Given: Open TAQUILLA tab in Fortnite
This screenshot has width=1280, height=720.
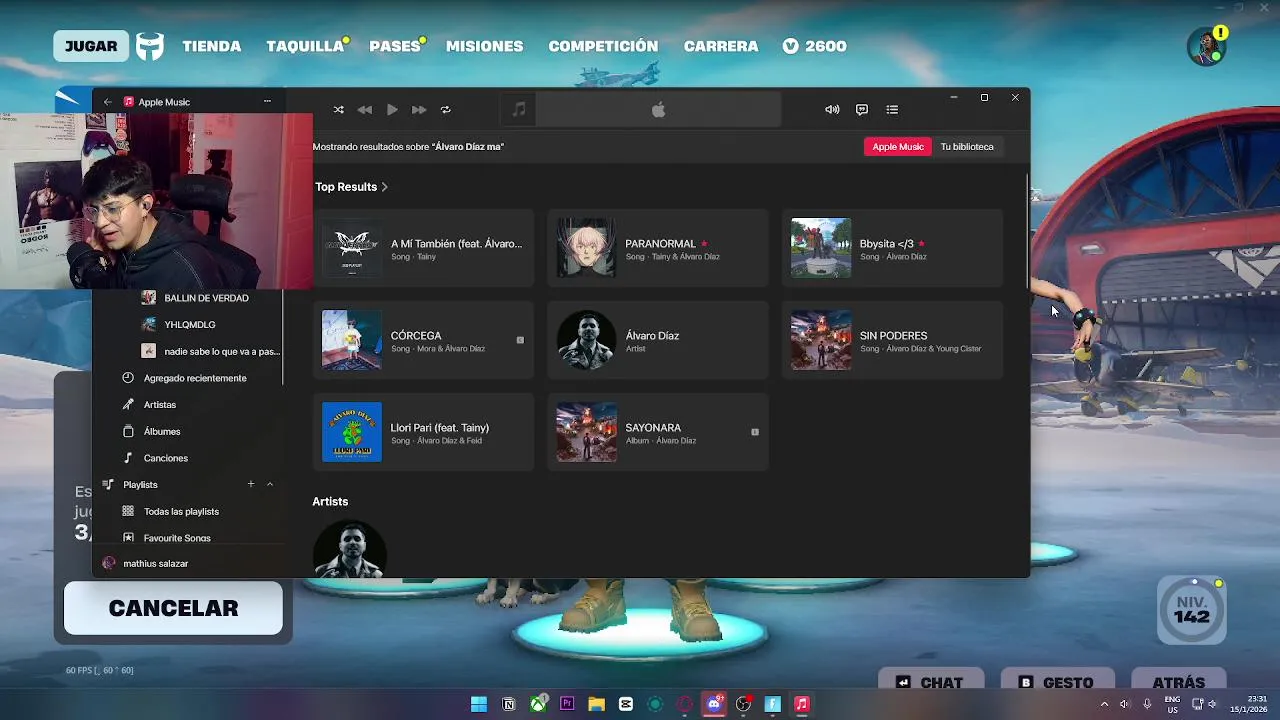Looking at the screenshot, I should point(305,46).
